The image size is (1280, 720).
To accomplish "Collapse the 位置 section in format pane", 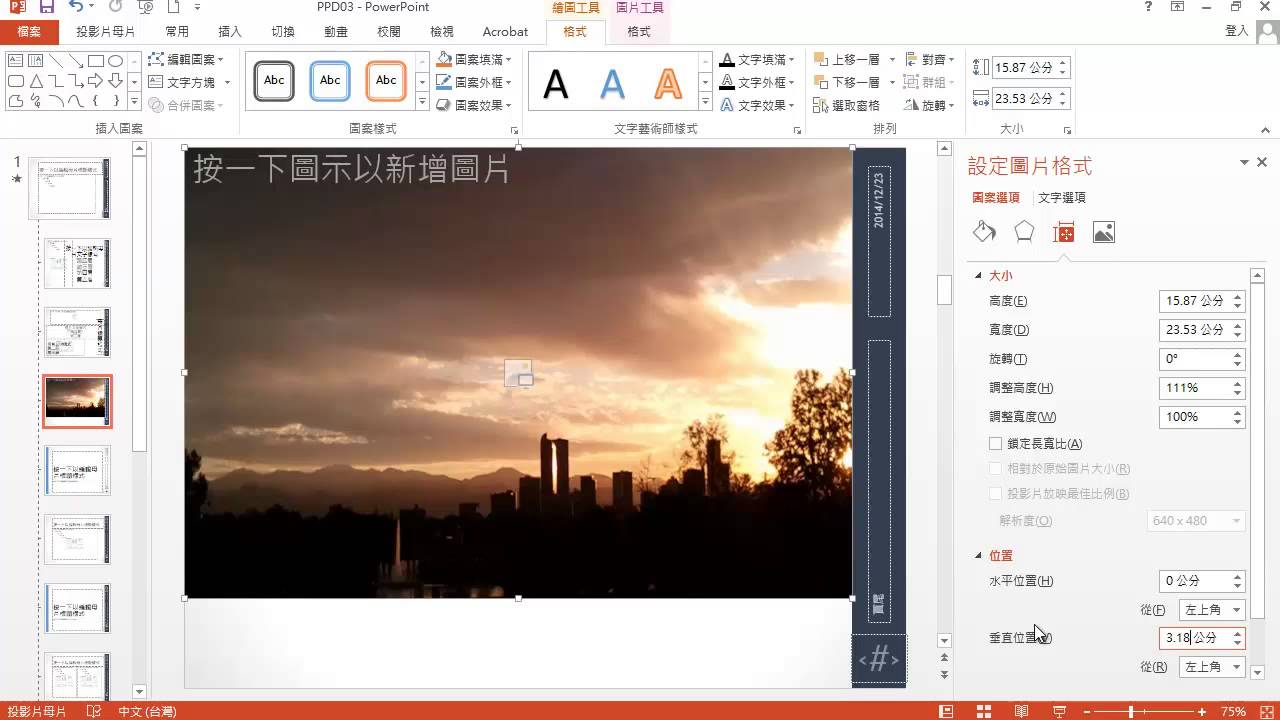I will point(978,555).
